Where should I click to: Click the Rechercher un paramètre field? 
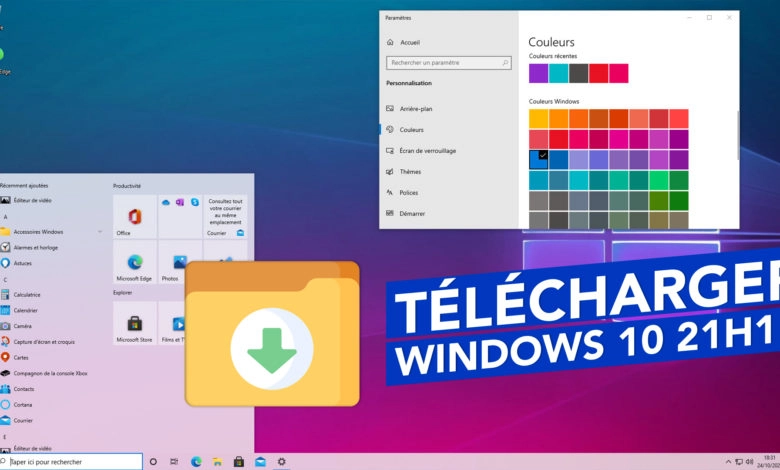[x=449, y=63]
